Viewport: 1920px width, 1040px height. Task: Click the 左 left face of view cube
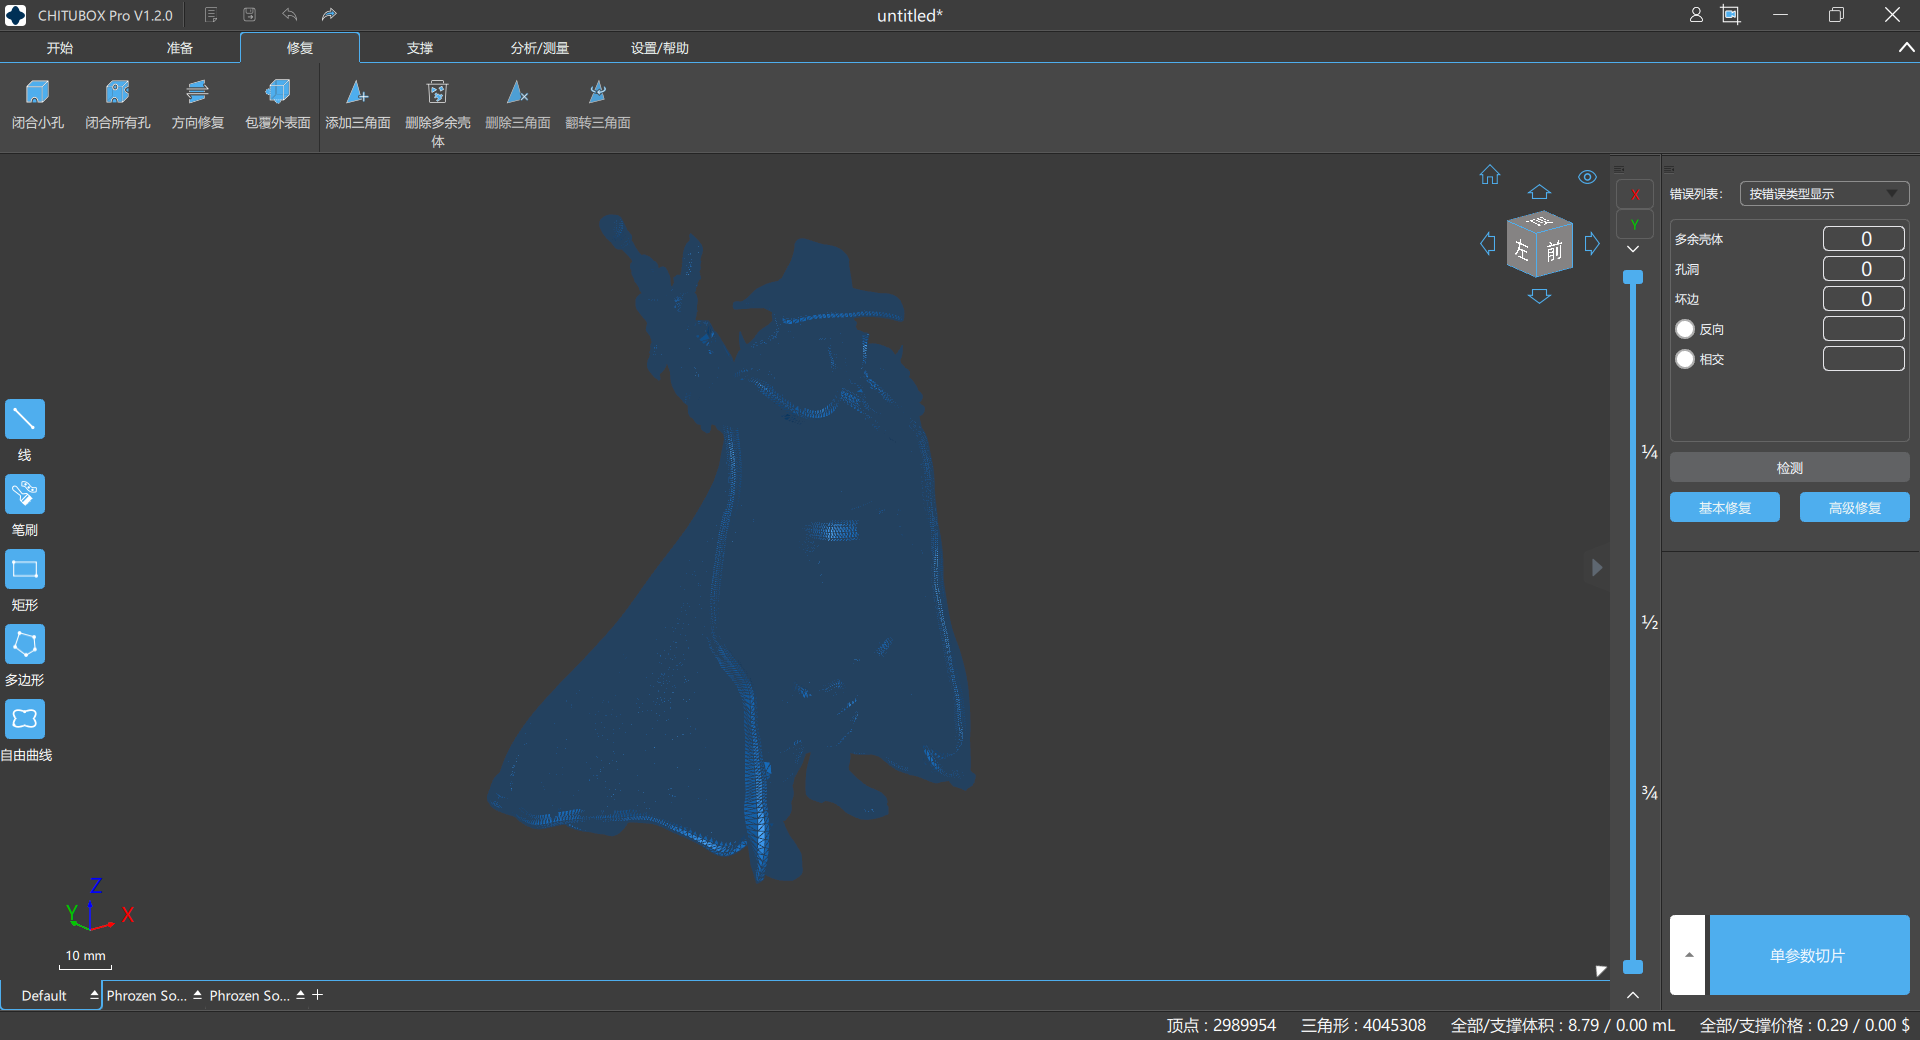click(1522, 249)
